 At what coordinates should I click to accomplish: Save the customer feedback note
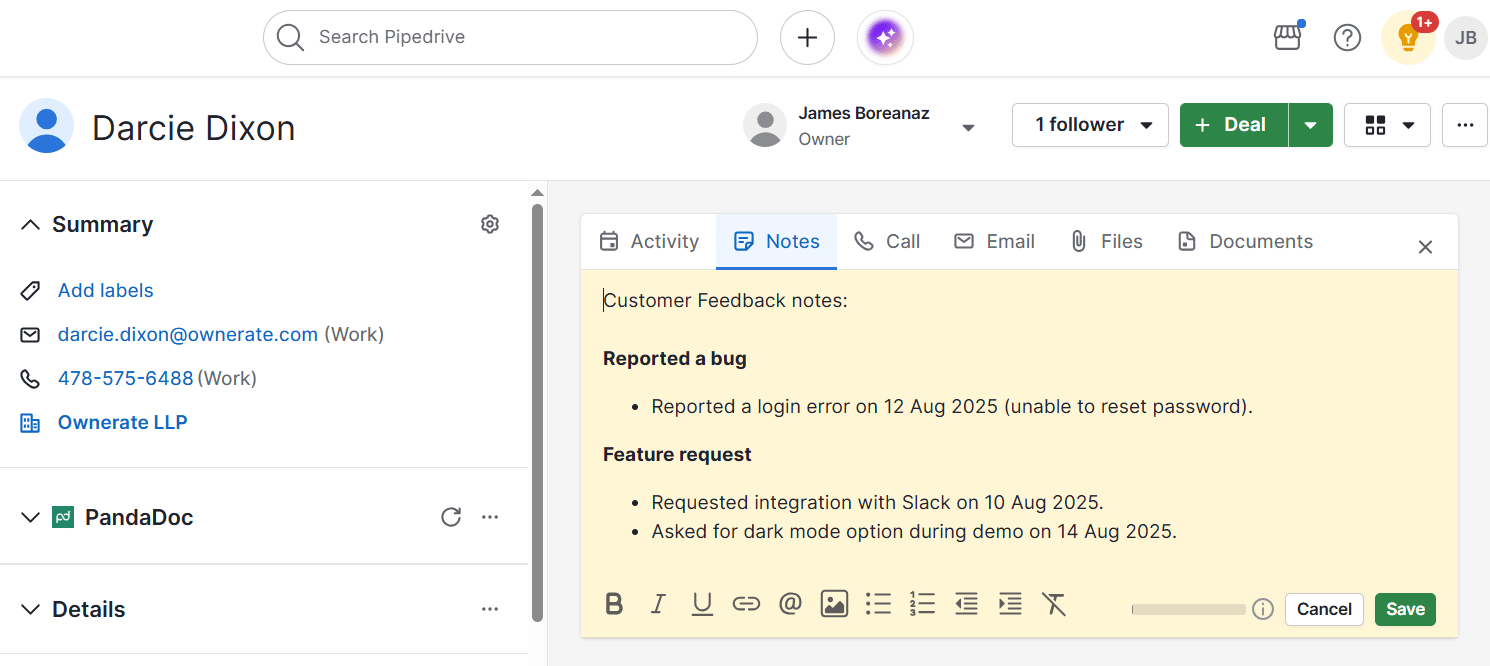(x=1405, y=609)
